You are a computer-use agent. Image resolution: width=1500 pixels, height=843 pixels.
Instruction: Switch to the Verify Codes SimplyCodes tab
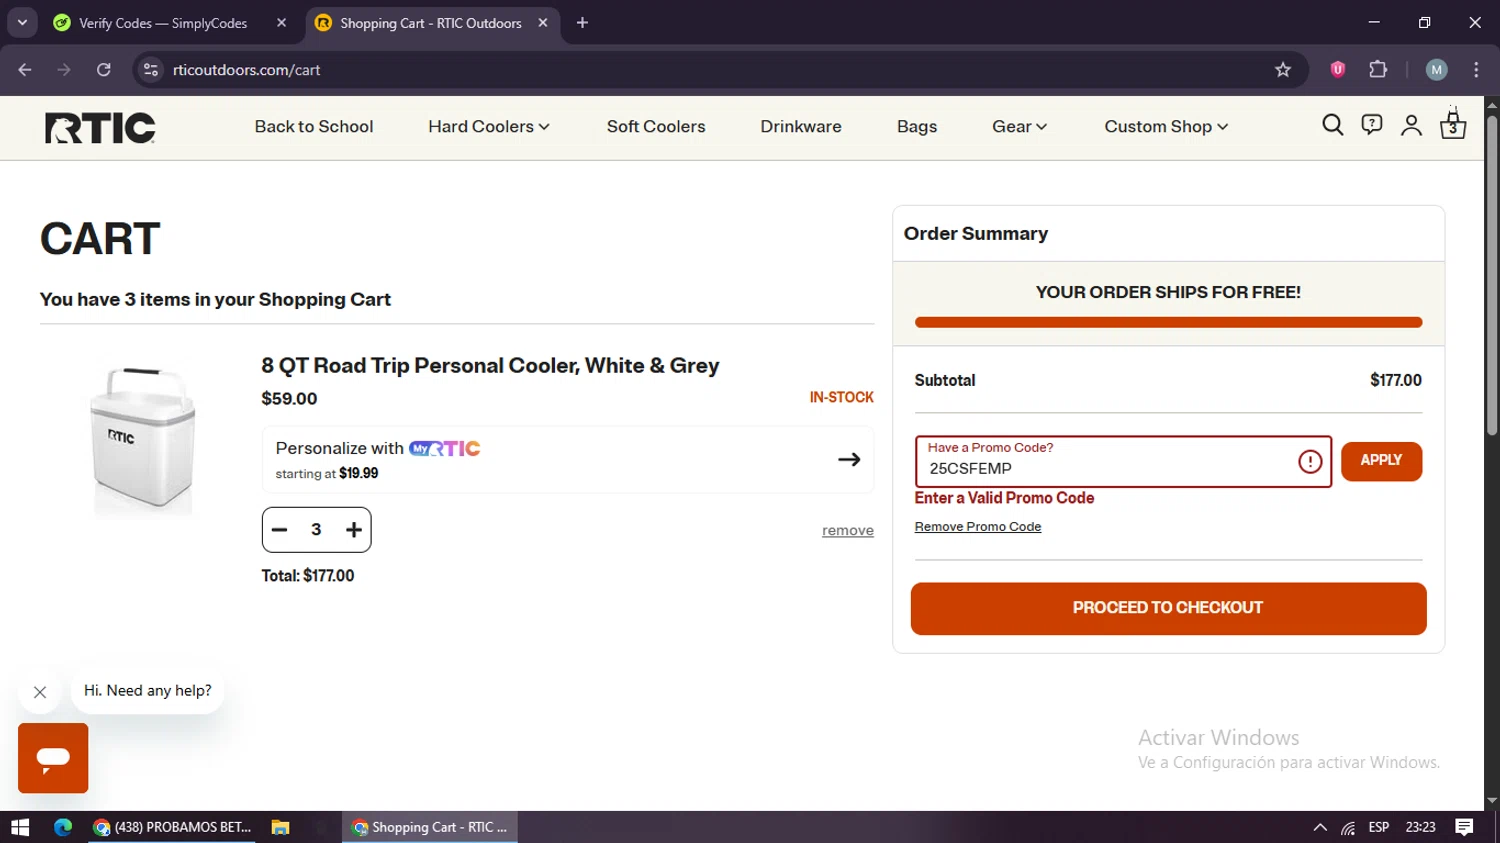pyautogui.click(x=162, y=23)
